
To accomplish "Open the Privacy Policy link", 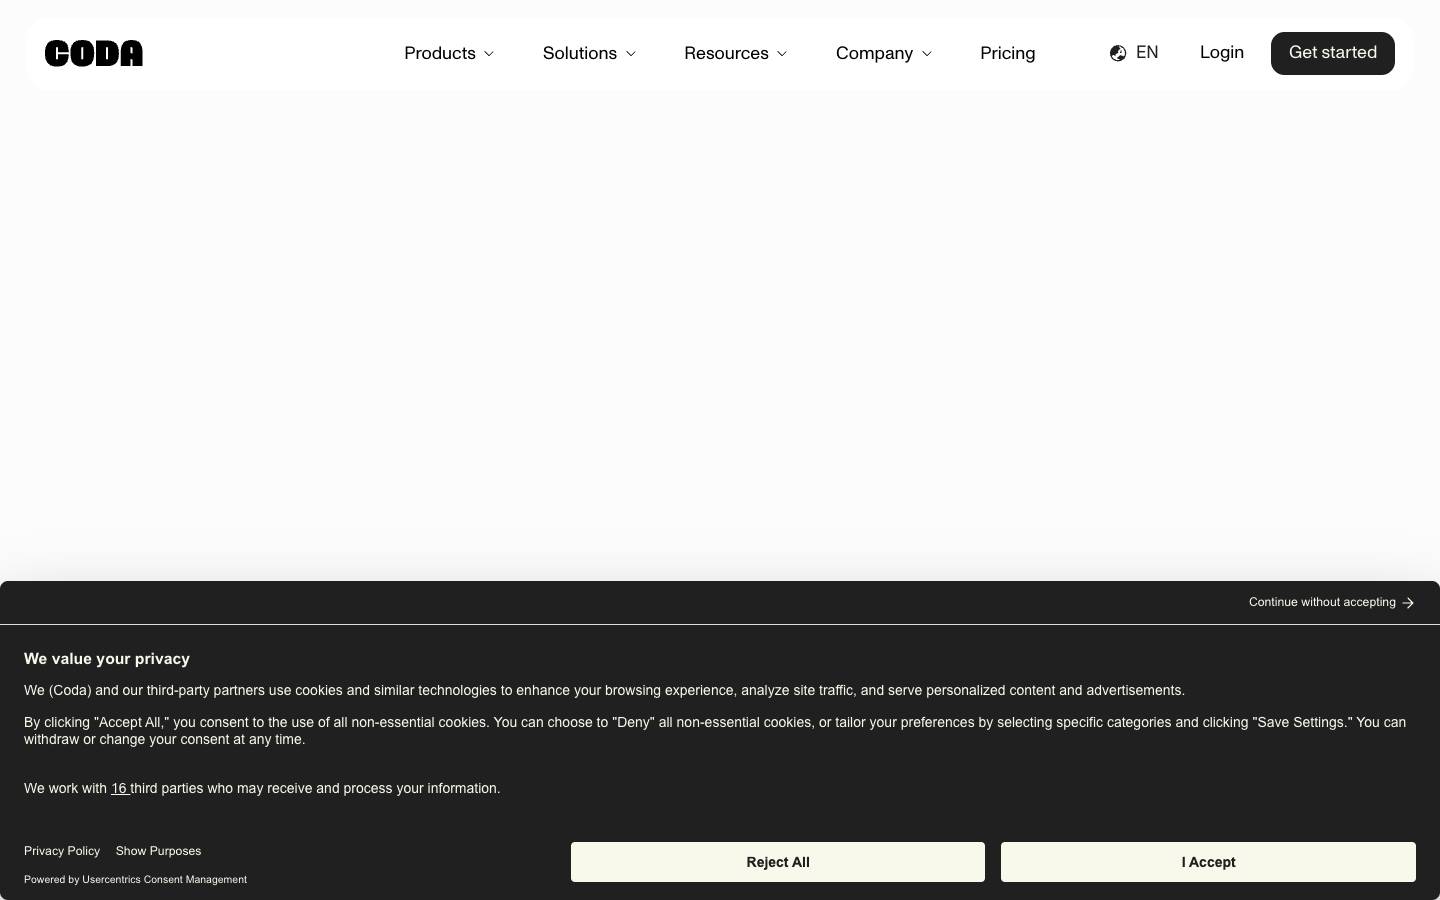I will point(62,851).
